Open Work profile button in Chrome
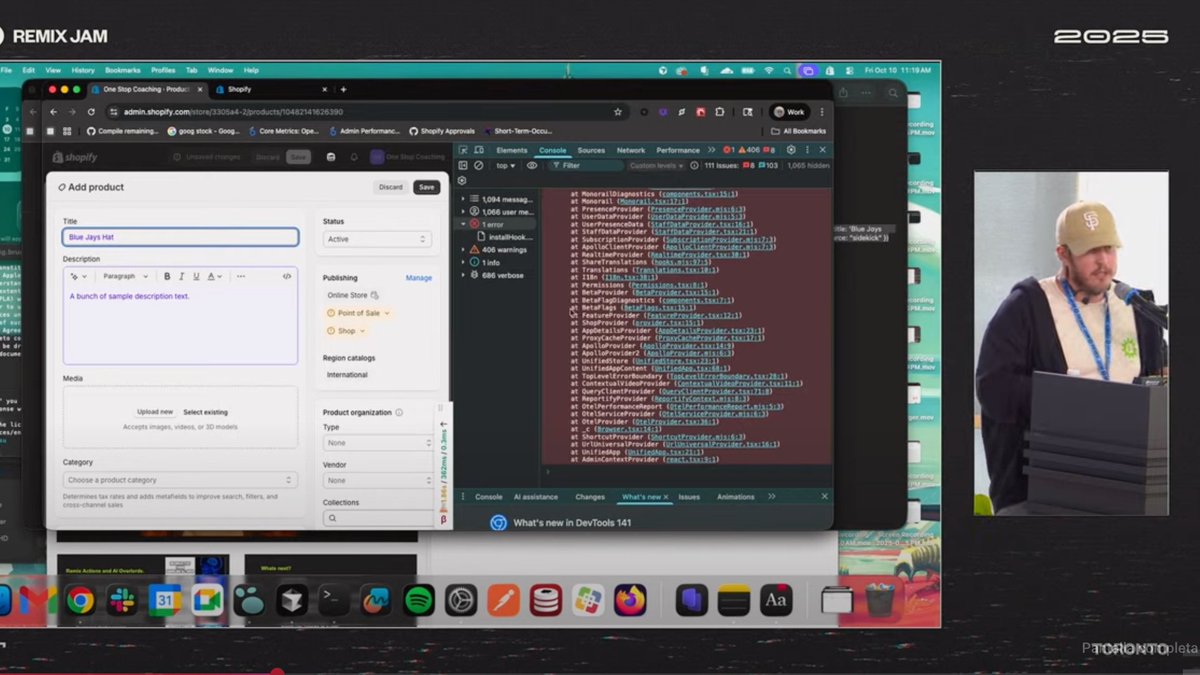This screenshot has height=675, width=1200. click(789, 112)
